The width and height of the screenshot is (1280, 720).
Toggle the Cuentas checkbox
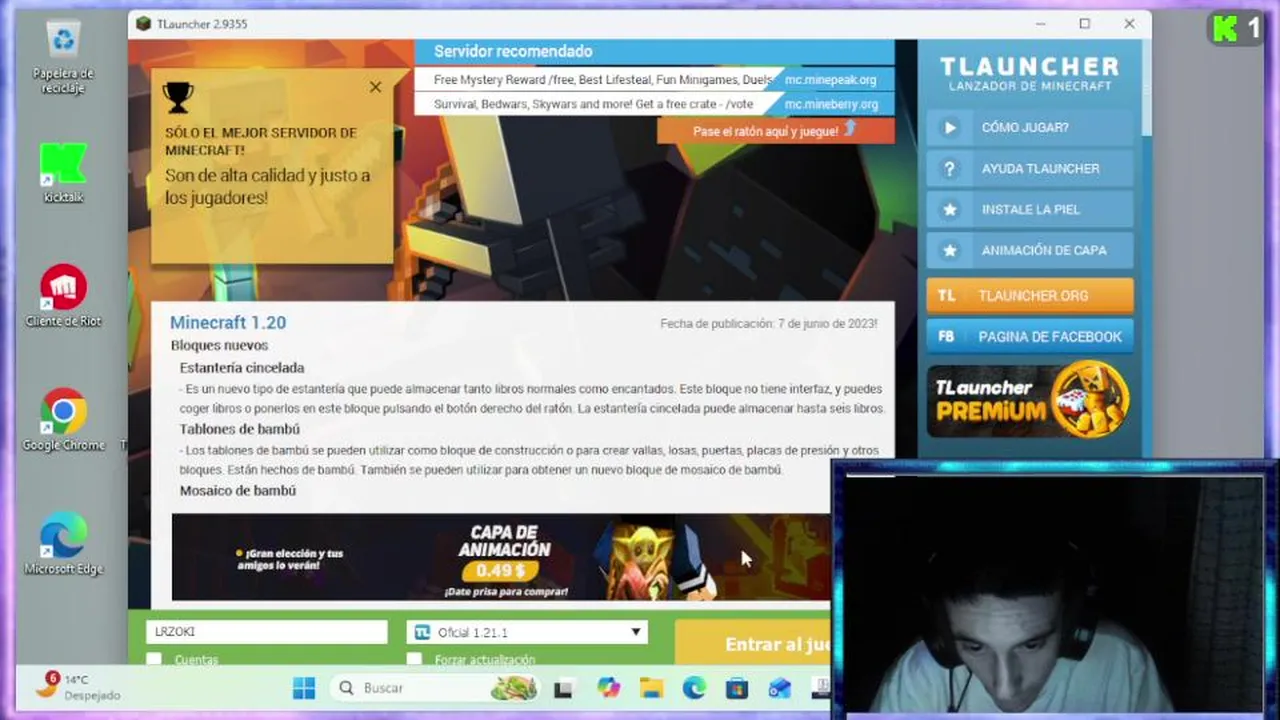pyautogui.click(x=154, y=659)
